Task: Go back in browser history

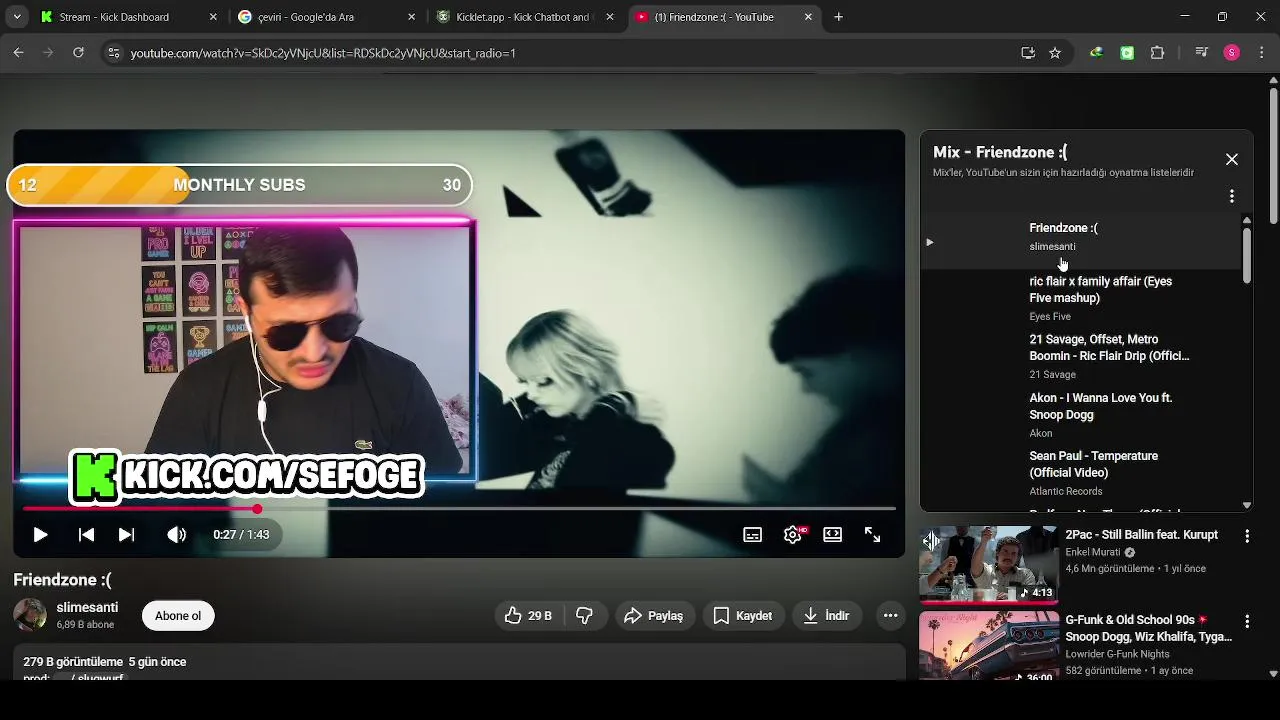Action: [18, 53]
